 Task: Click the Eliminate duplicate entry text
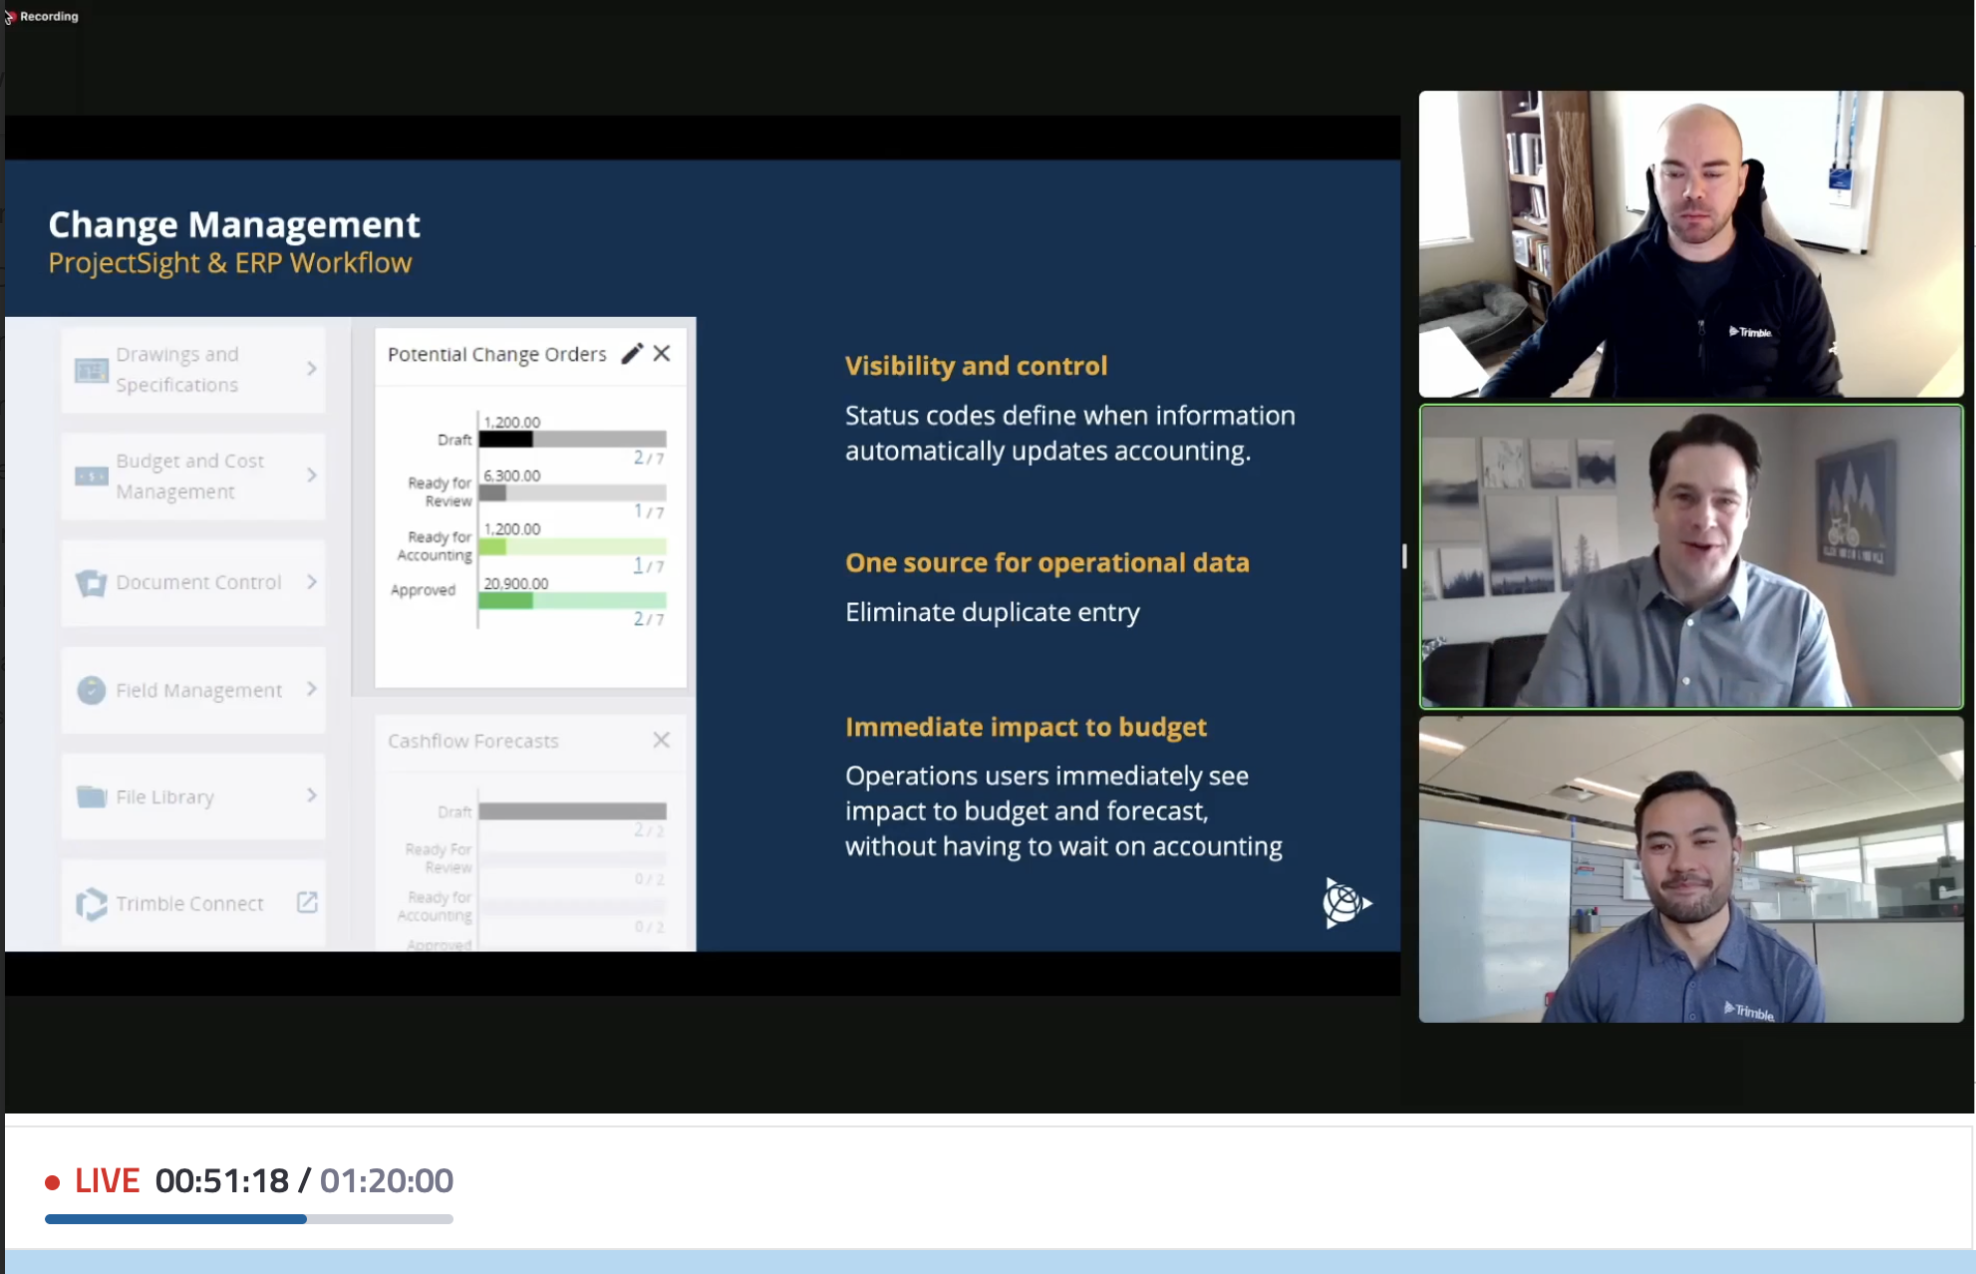[992, 612]
